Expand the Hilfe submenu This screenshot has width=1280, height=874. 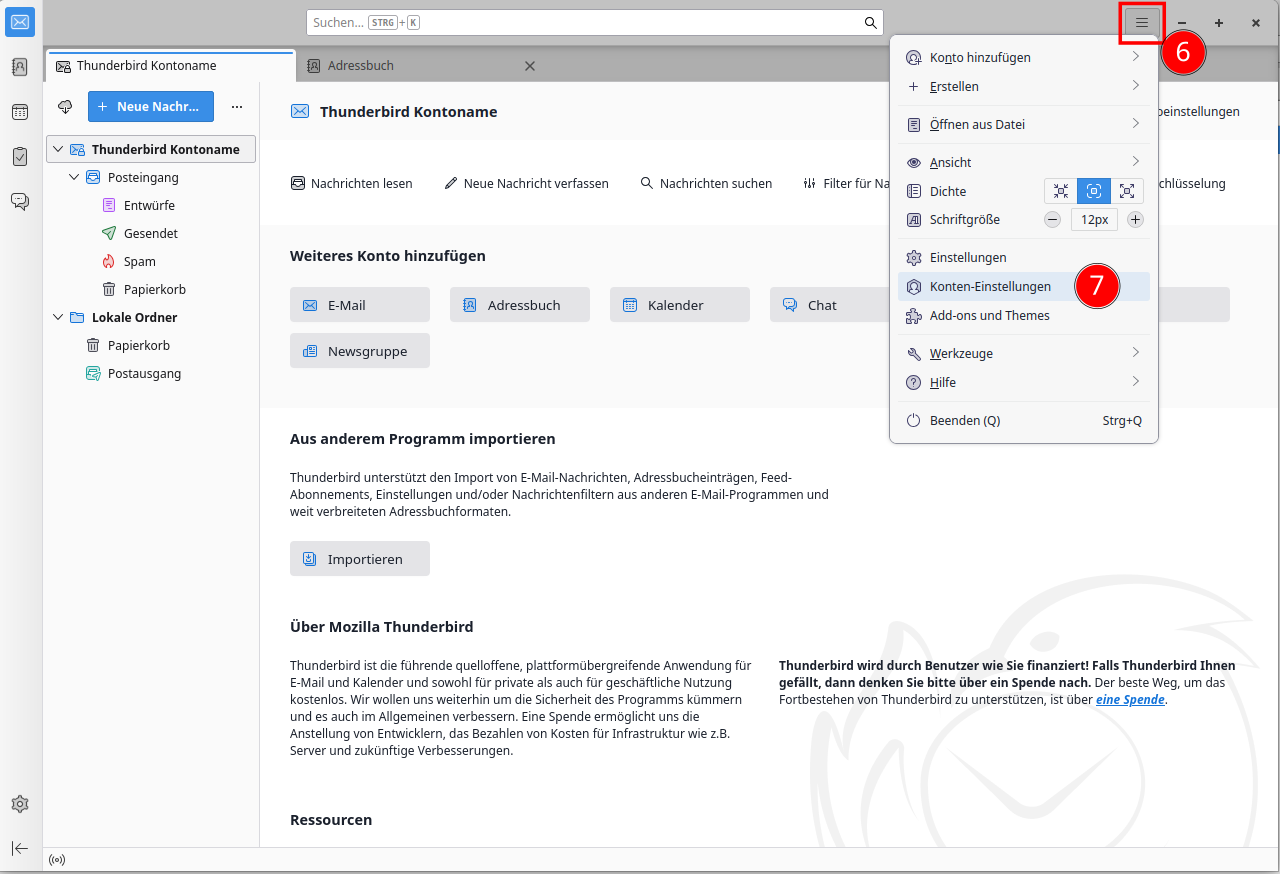pyautogui.click(x=1024, y=382)
